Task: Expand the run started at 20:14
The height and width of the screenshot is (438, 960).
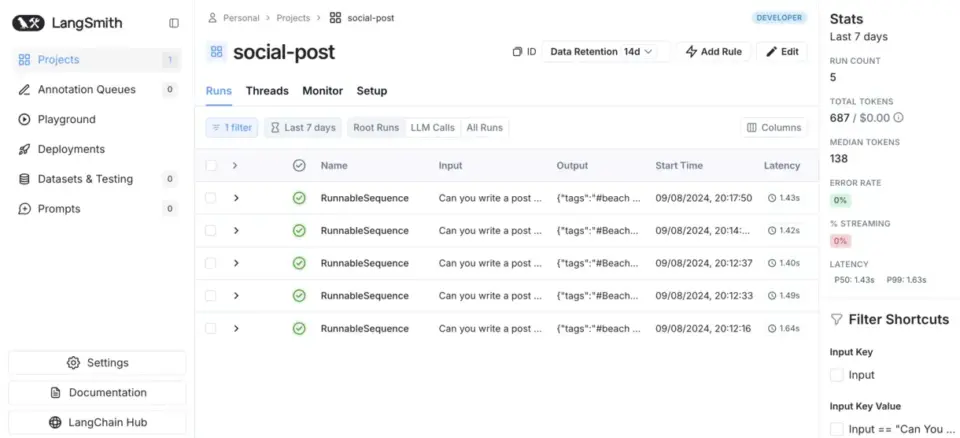Action: click(x=236, y=230)
